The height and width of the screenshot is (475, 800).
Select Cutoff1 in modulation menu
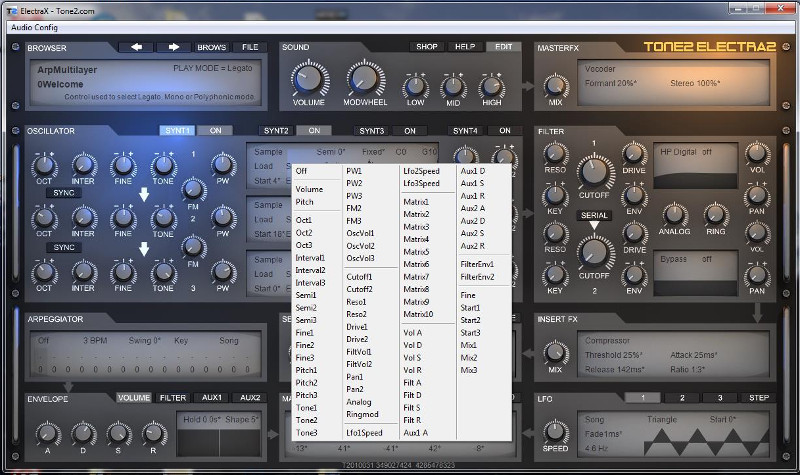click(x=370, y=277)
